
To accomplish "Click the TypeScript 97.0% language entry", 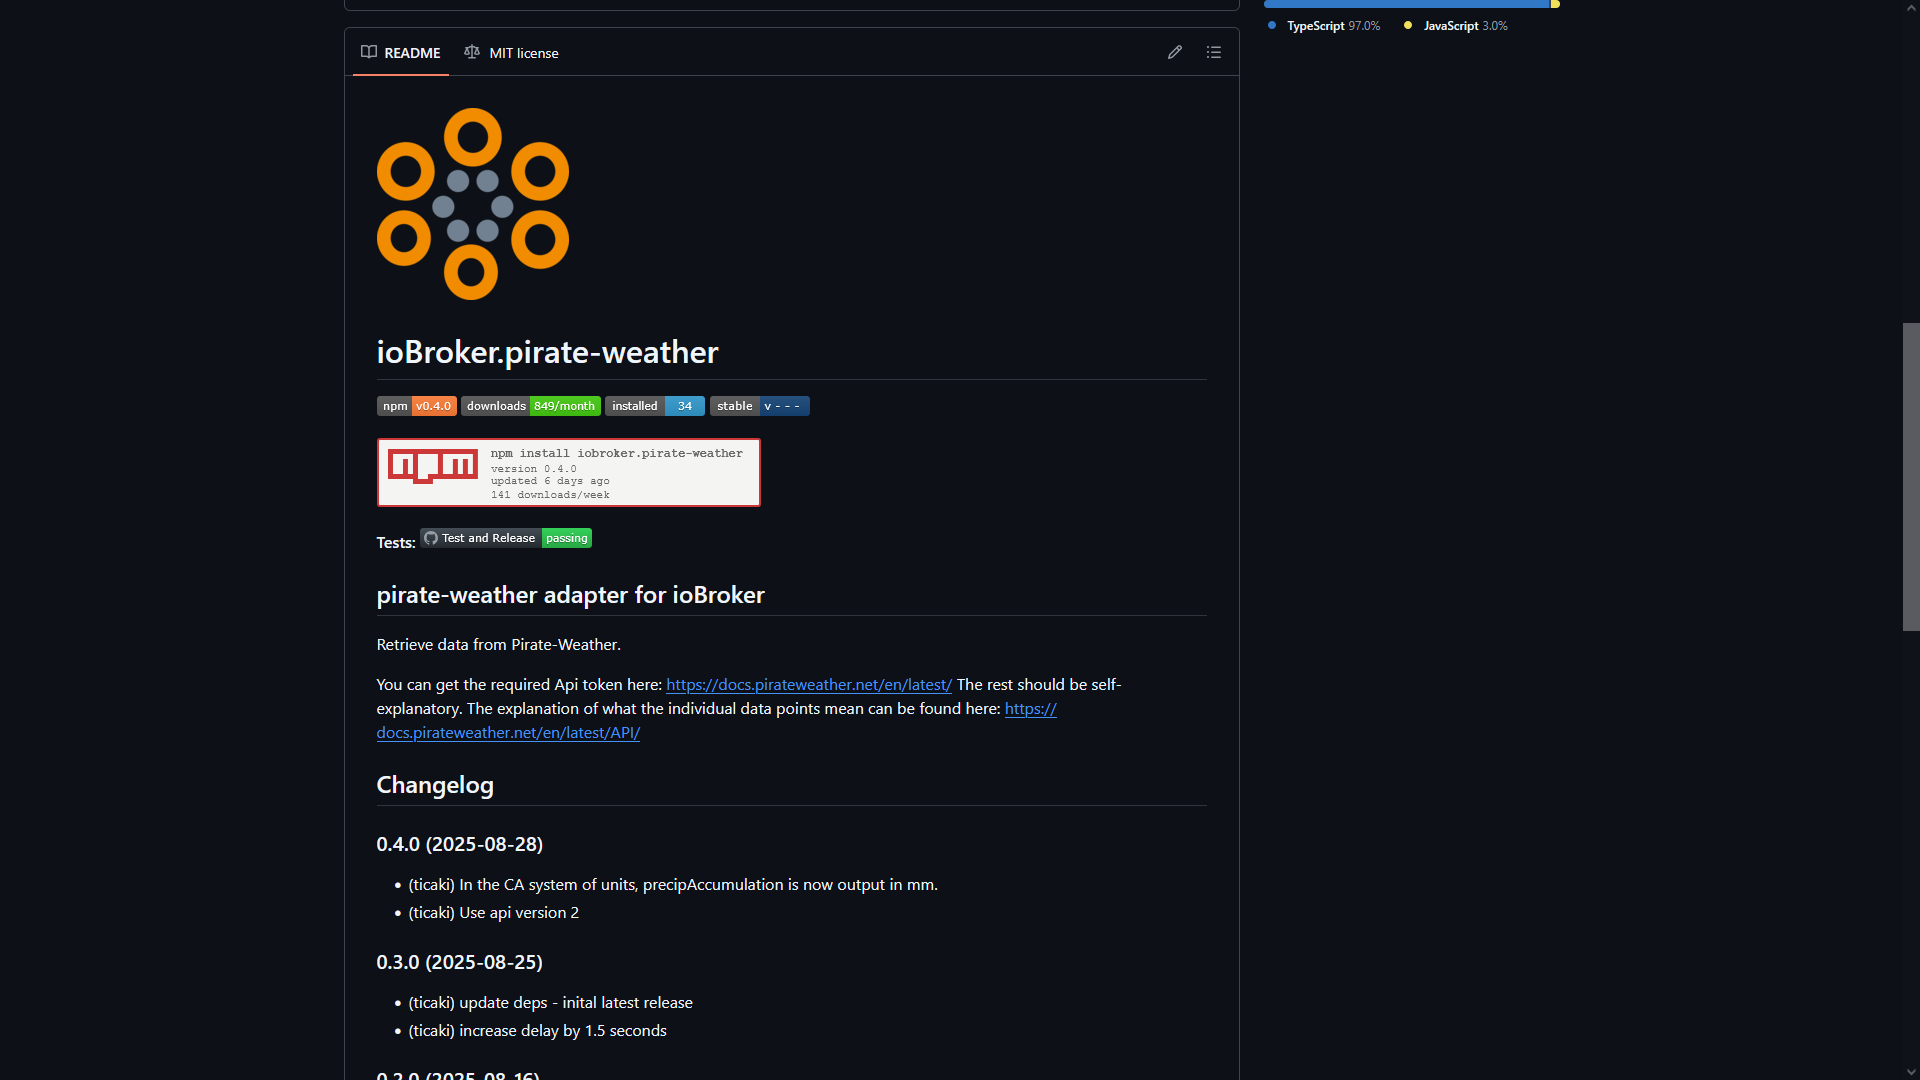I will pyautogui.click(x=1324, y=26).
